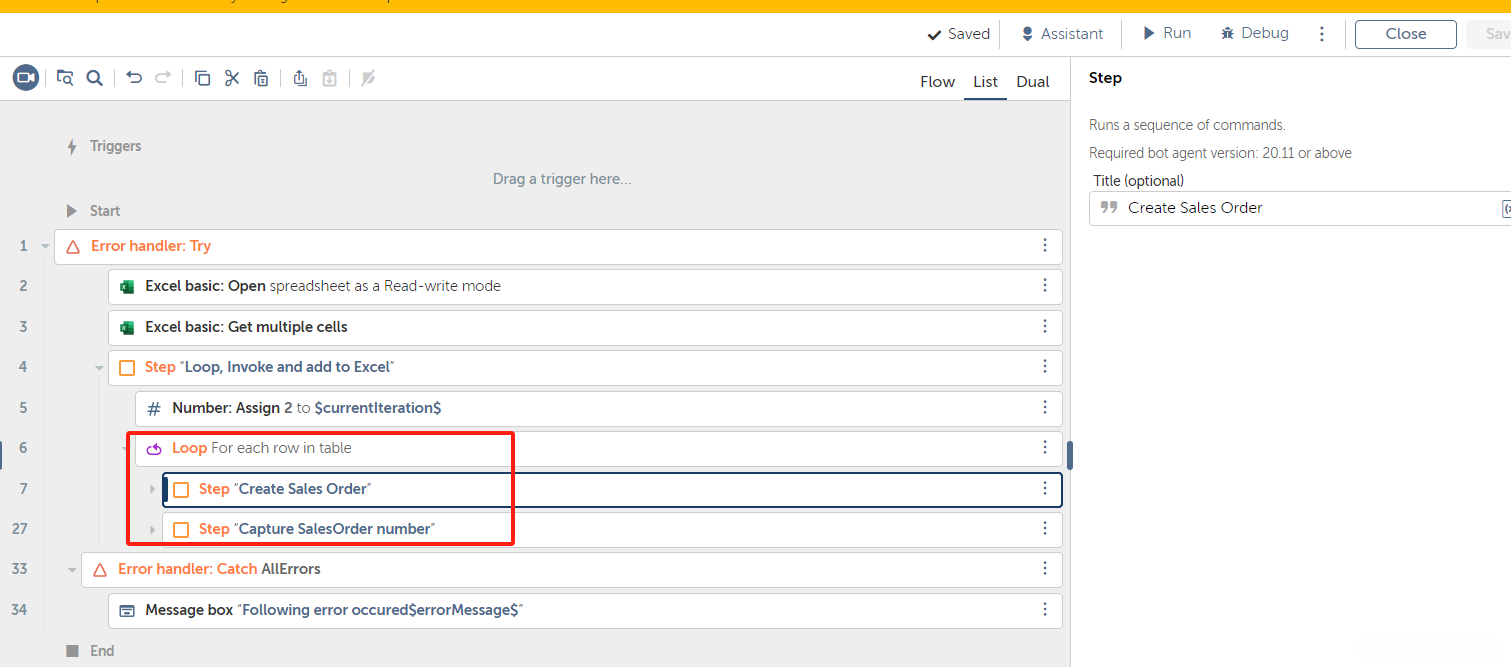Click the Title input field

pos(1300,208)
